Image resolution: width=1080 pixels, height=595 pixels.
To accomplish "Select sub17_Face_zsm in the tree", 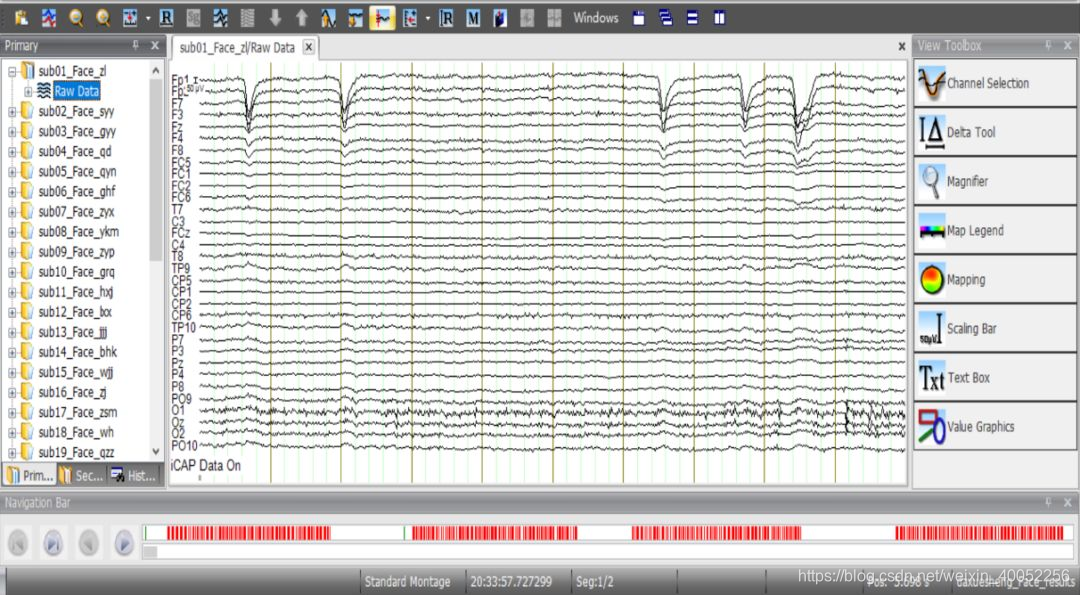I will [78, 412].
